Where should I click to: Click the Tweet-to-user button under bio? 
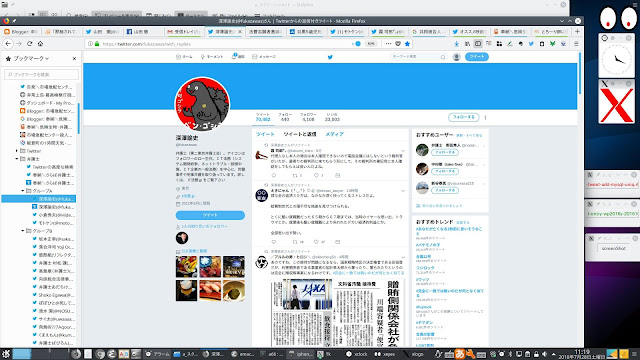tap(210, 215)
